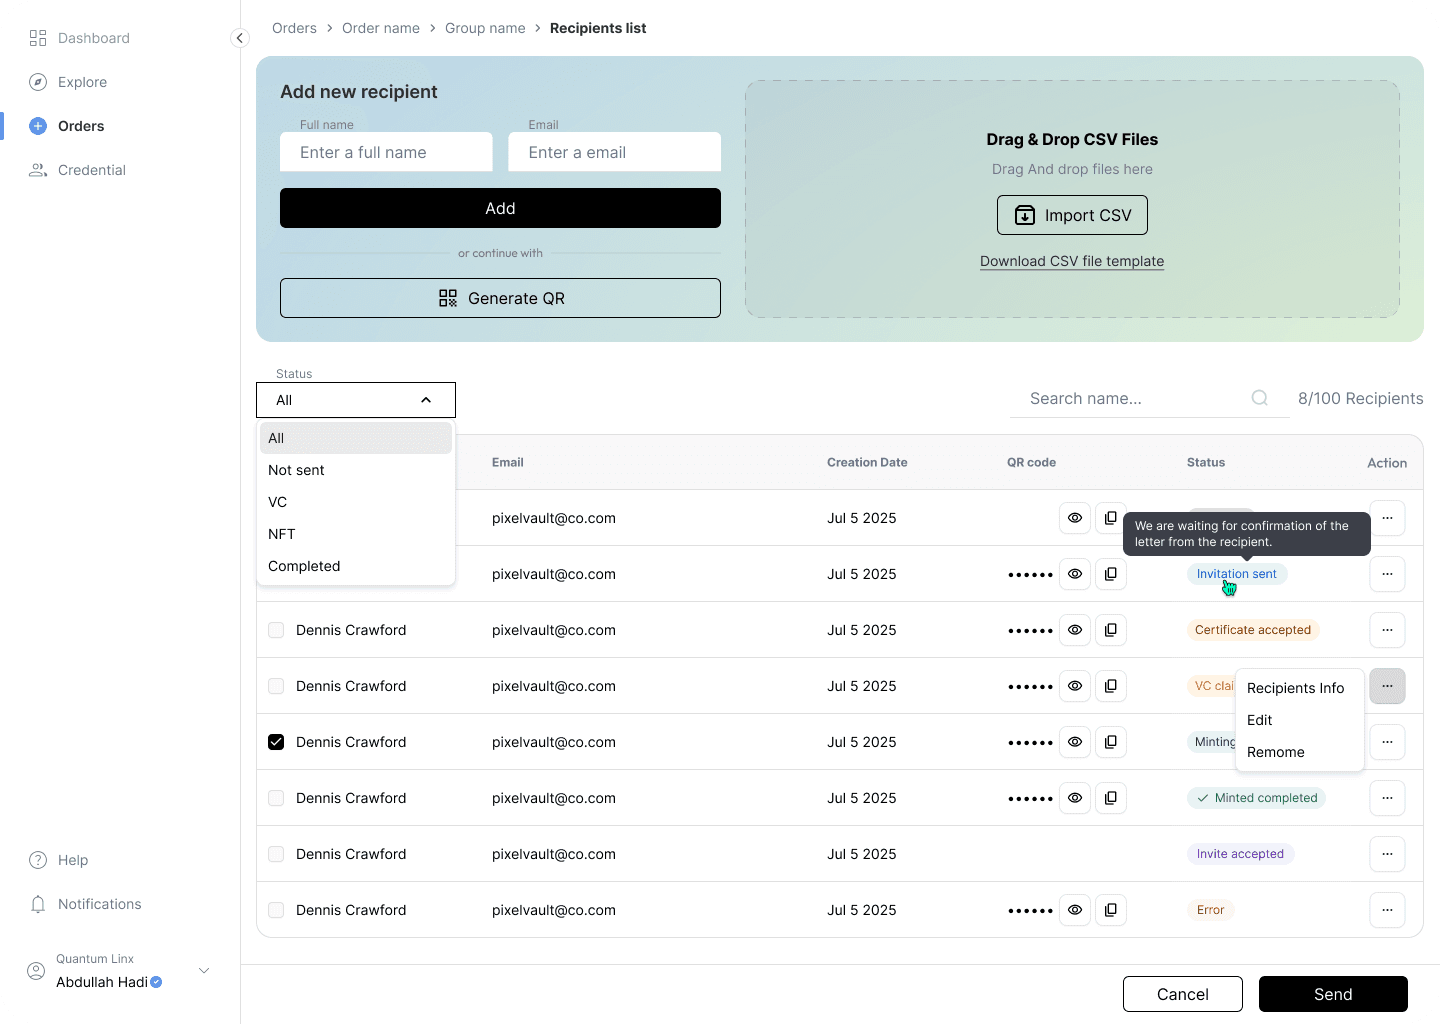Choose Recipients Info from the context menu
The height and width of the screenshot is (1024, 1440).
tap(1296, 688)
